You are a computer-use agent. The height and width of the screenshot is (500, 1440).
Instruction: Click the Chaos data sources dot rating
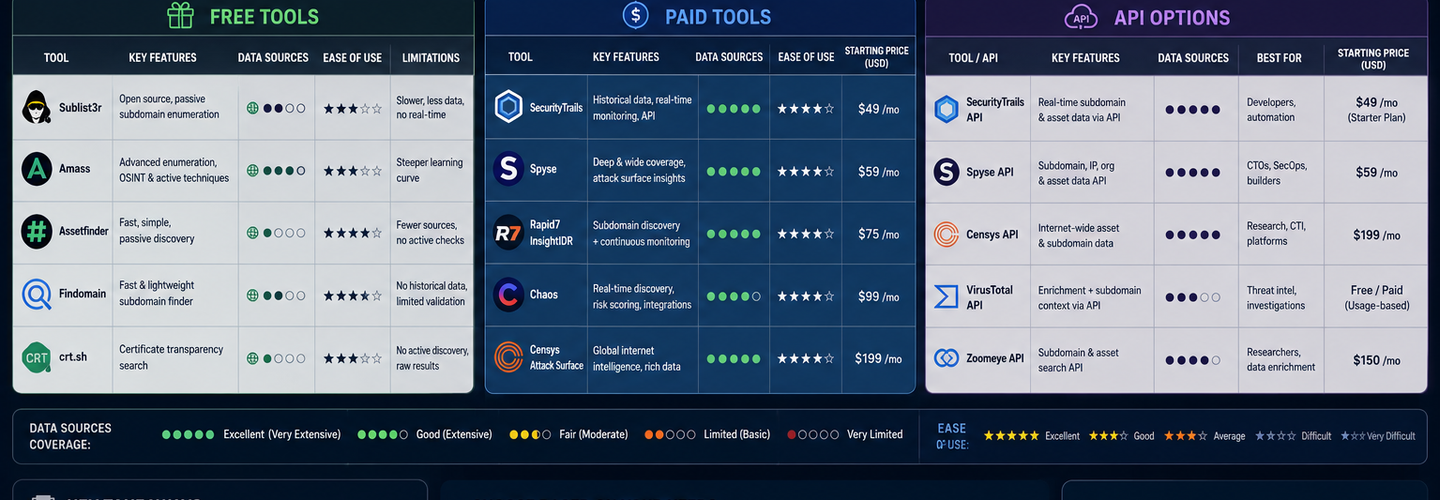(x=733, y=296)
